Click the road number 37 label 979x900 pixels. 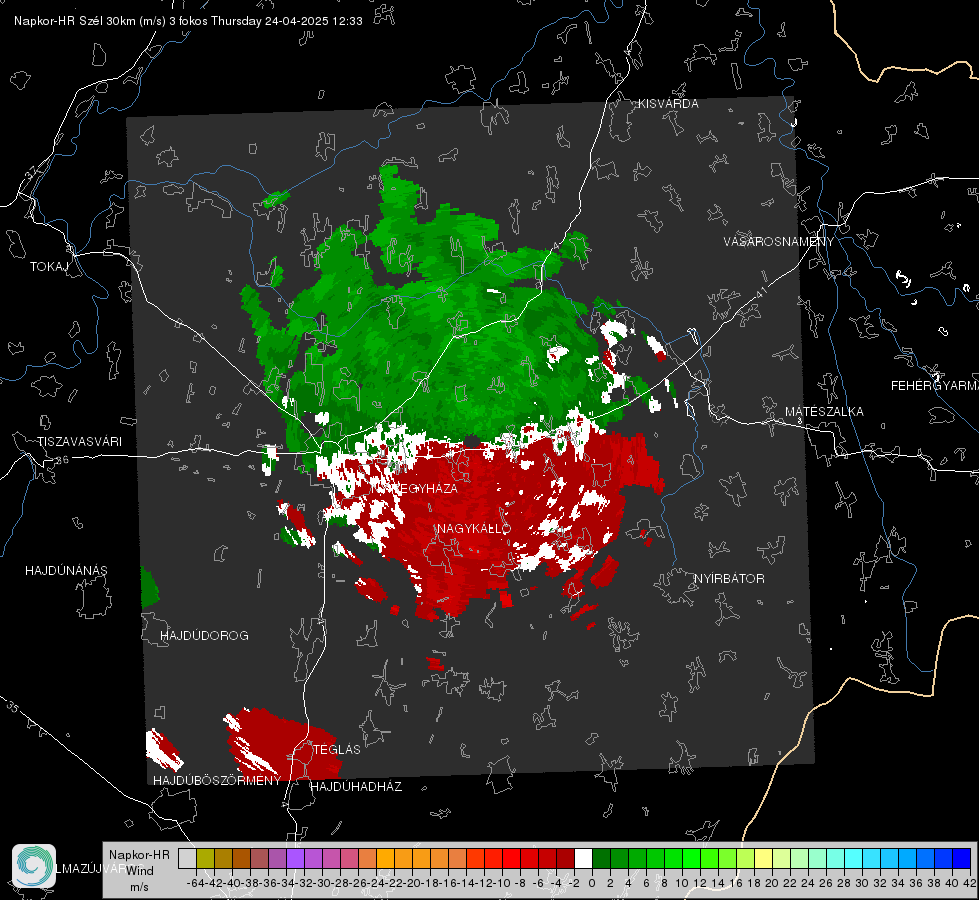click(32, 172)
